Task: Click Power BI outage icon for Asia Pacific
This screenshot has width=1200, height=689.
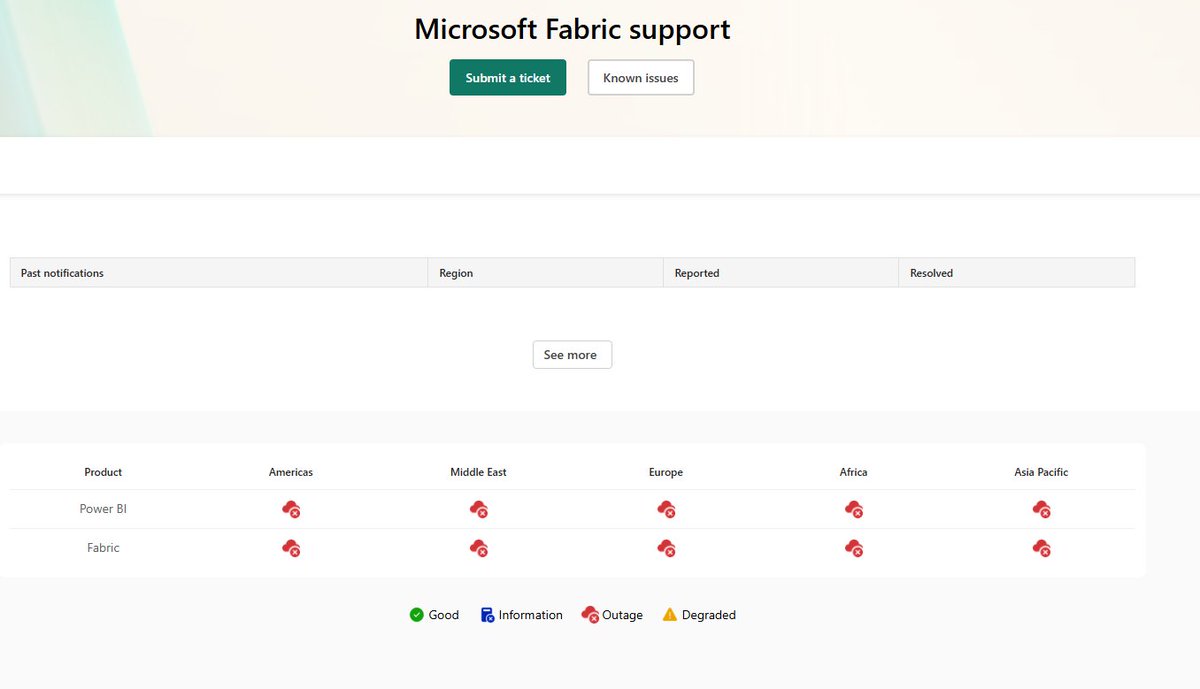Action: (1041, 509)
